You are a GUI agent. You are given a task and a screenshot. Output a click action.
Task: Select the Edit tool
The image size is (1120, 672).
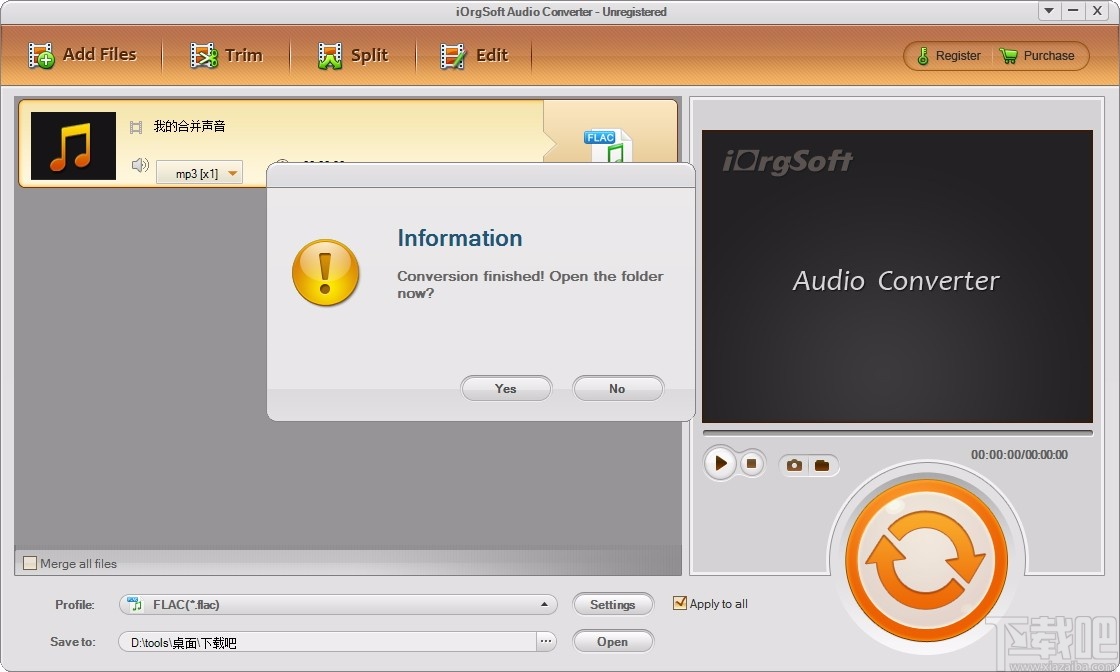(x=476, y=55)
